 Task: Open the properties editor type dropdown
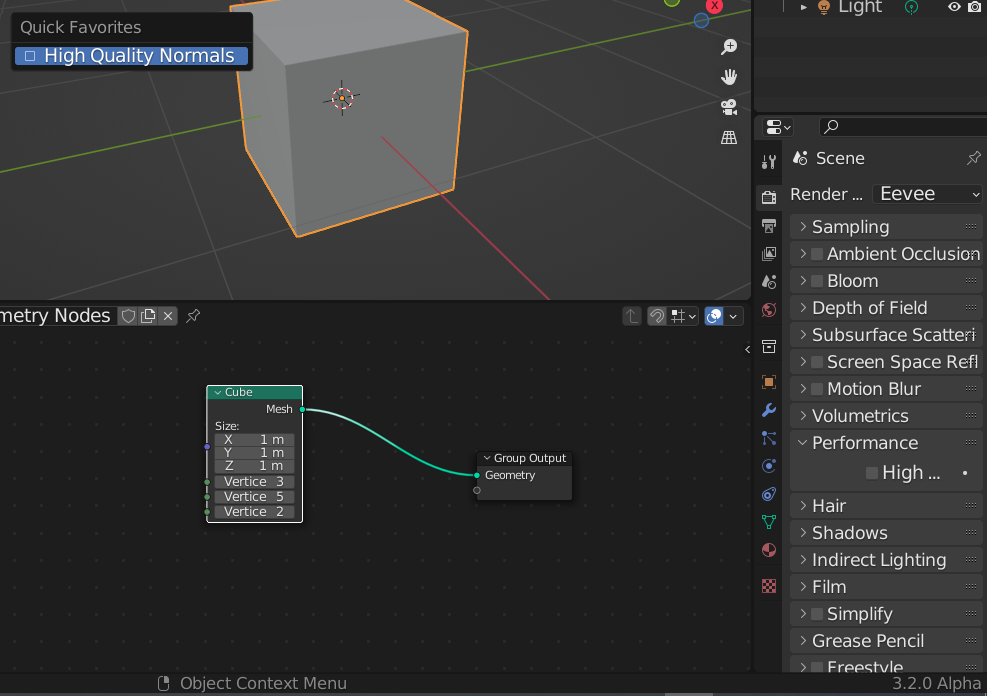(778, 127)
